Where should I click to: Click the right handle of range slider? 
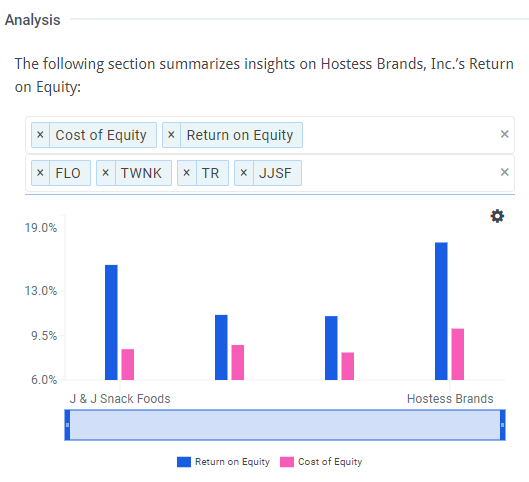502,425
